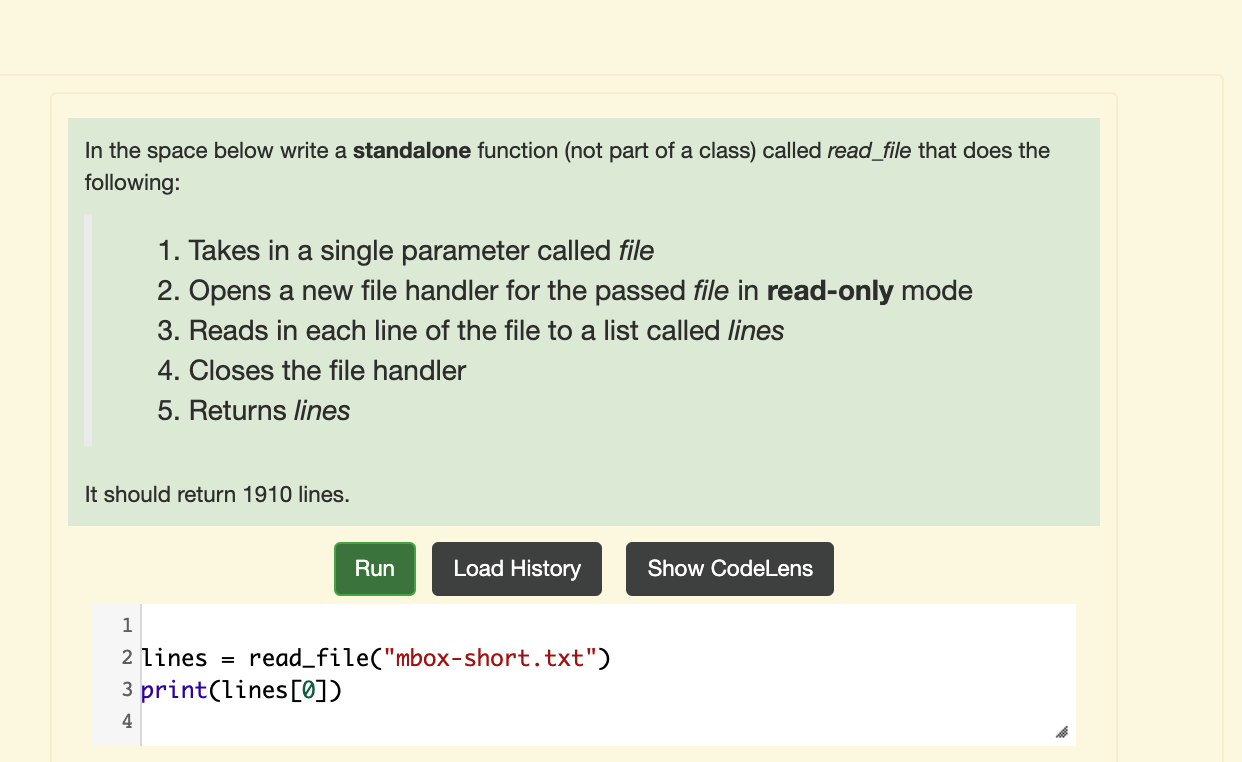The width and height of the screenshot is (1242, 762).
Task: Run the code in the editor
Action: tap(374, 568)
